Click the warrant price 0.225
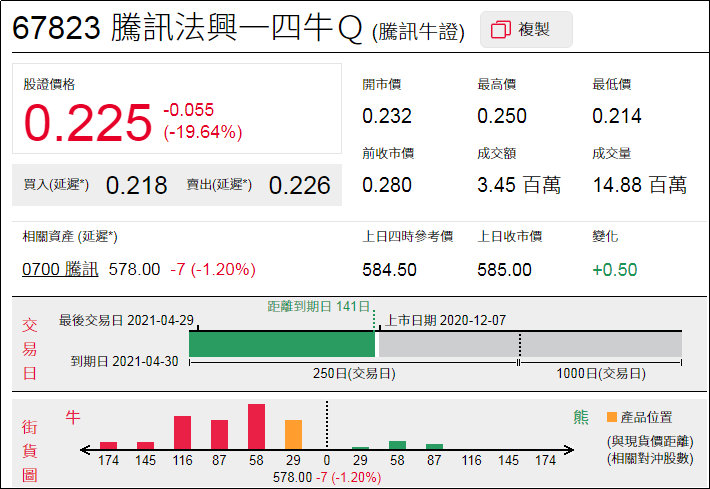 (x=87, y=122)
